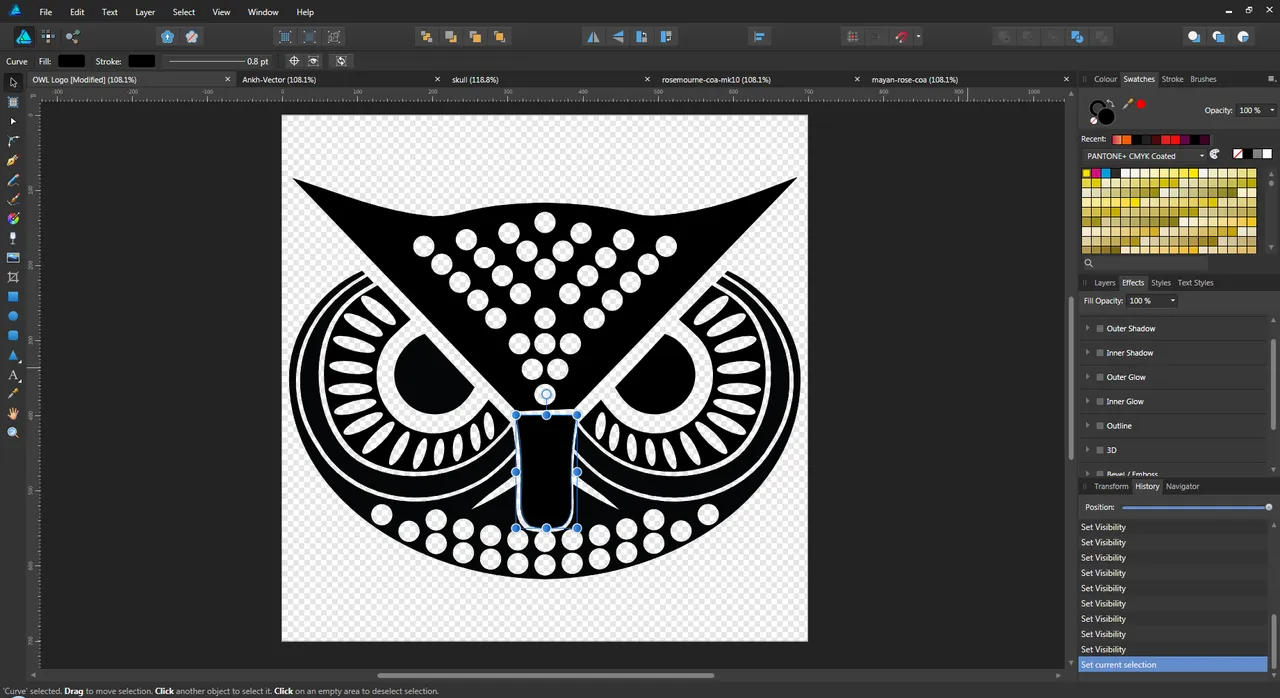Open the Fill colour well in context bar

click(x=71, y=61)
